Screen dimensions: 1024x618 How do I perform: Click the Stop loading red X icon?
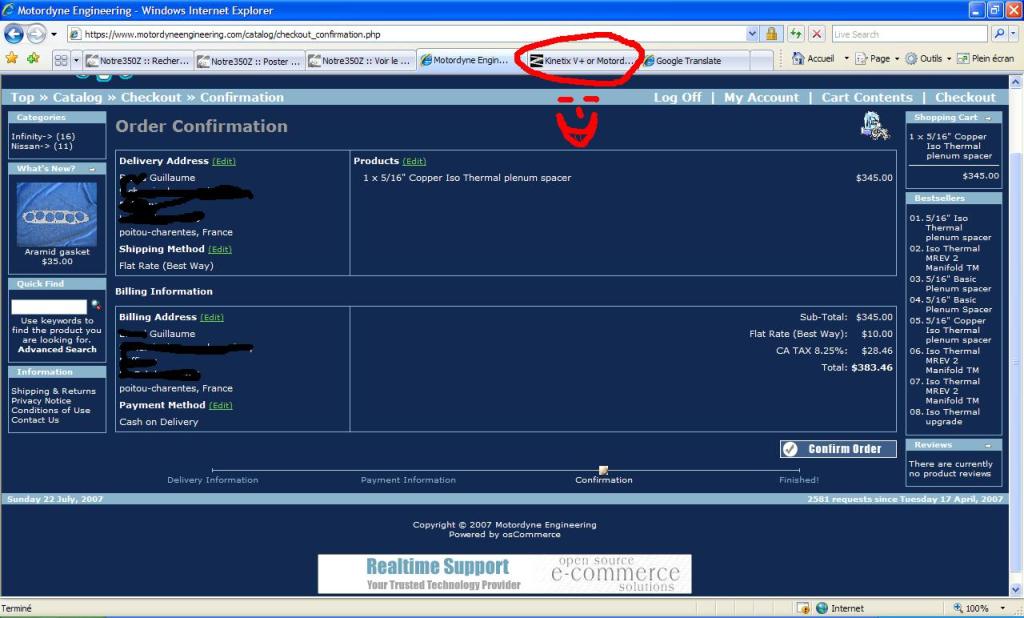tap(816, 34)
